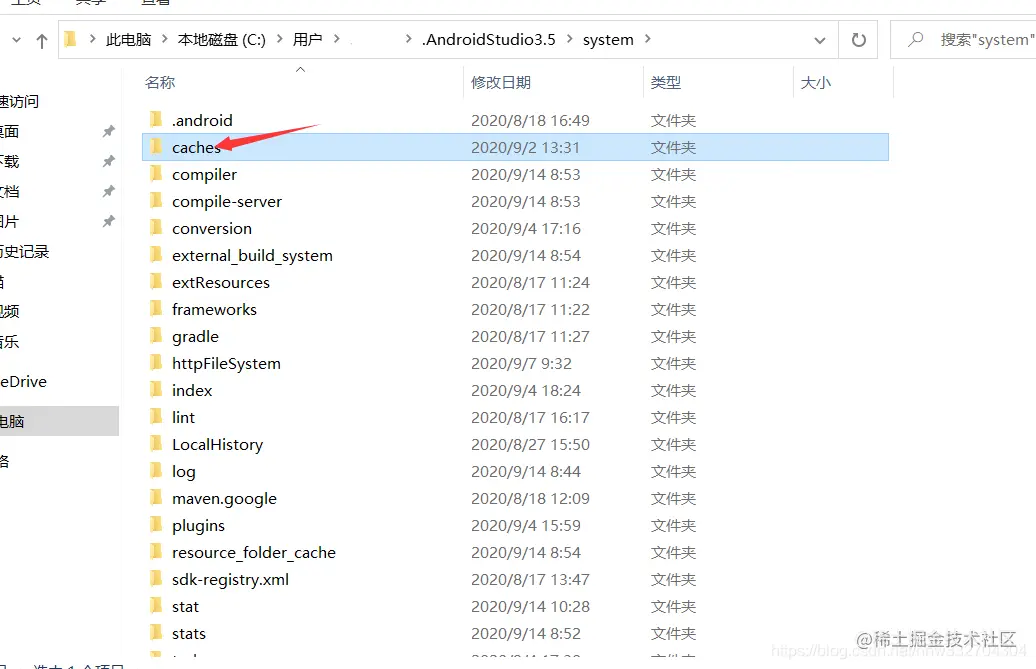Click the .android folder icon
The image size is (1036, 669).
pyautogui.click(x=156, y=120)
